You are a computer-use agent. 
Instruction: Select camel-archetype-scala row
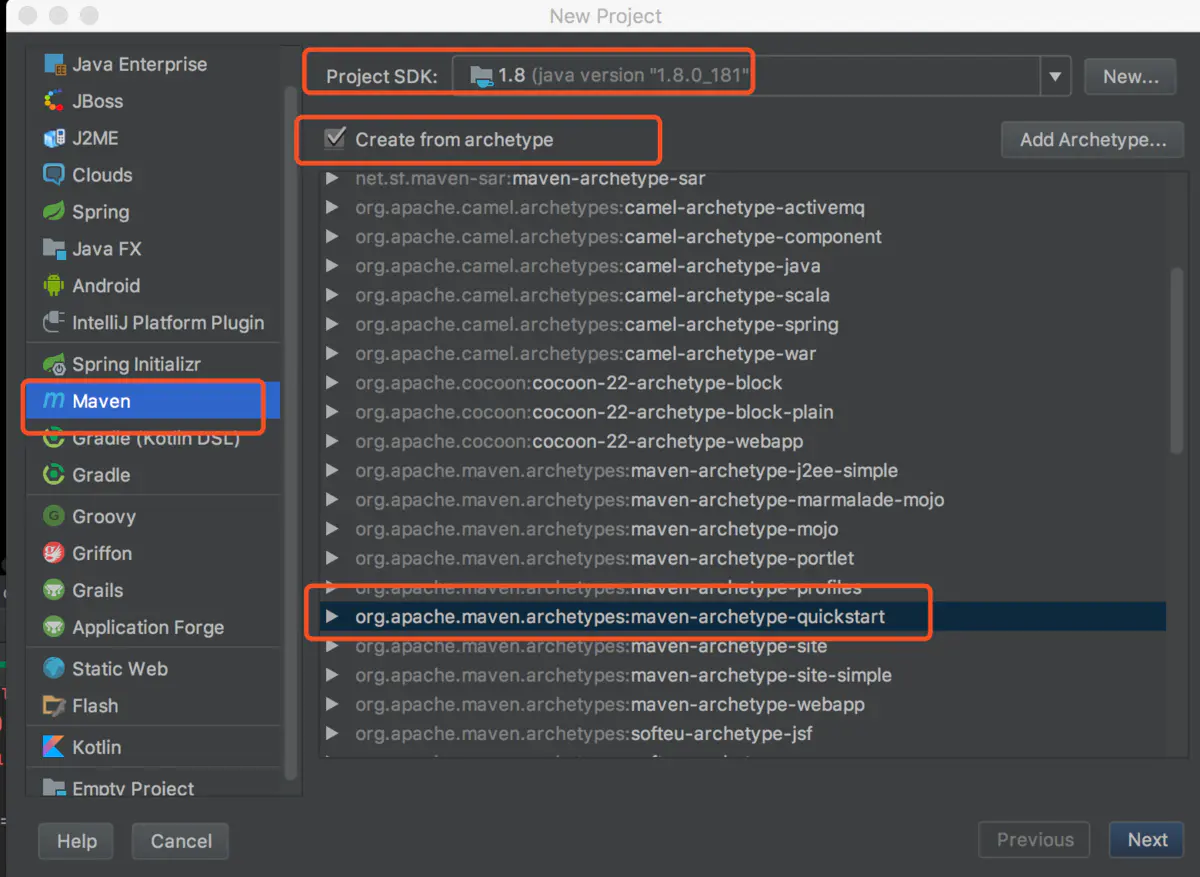[742, 295]
